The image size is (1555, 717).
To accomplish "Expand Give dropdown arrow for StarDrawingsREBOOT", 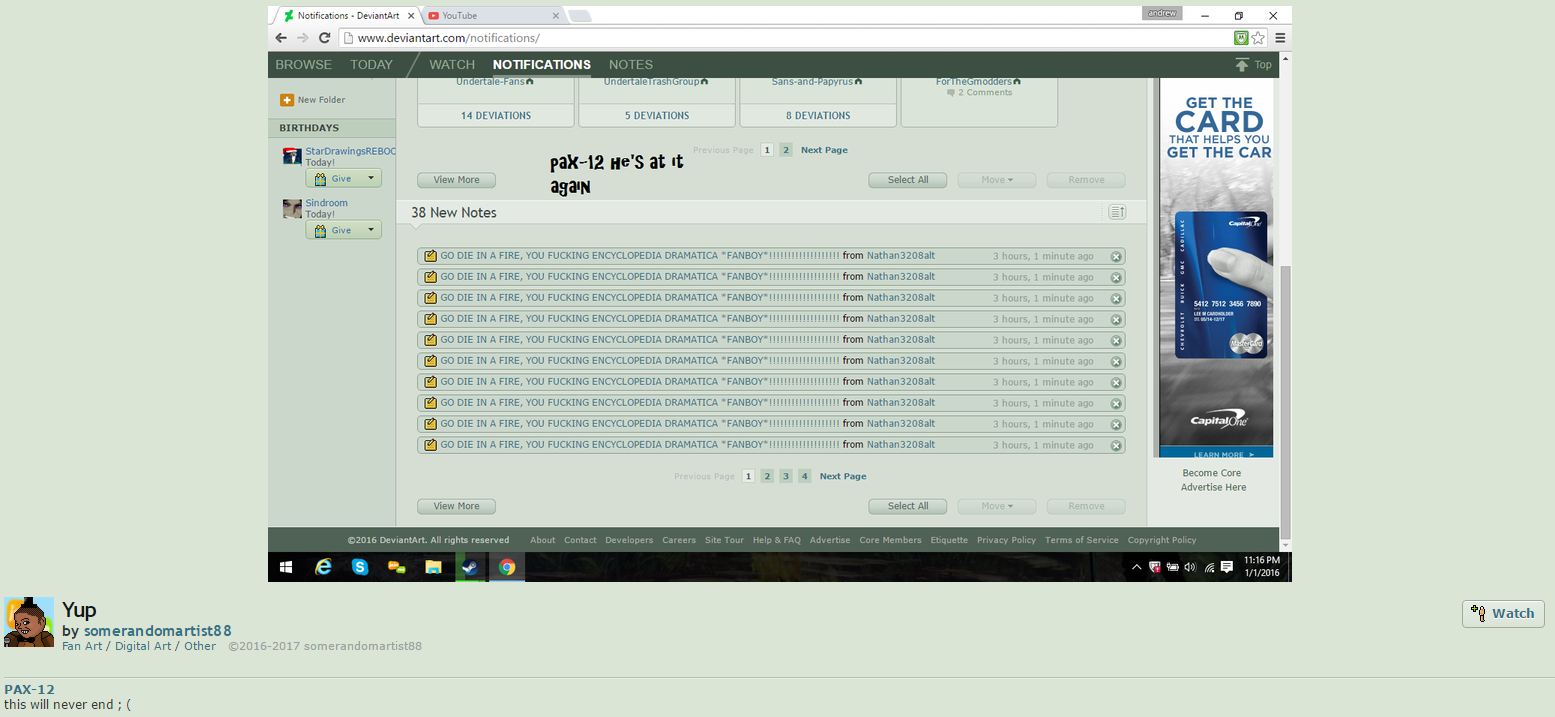I will tap(371, 178).
